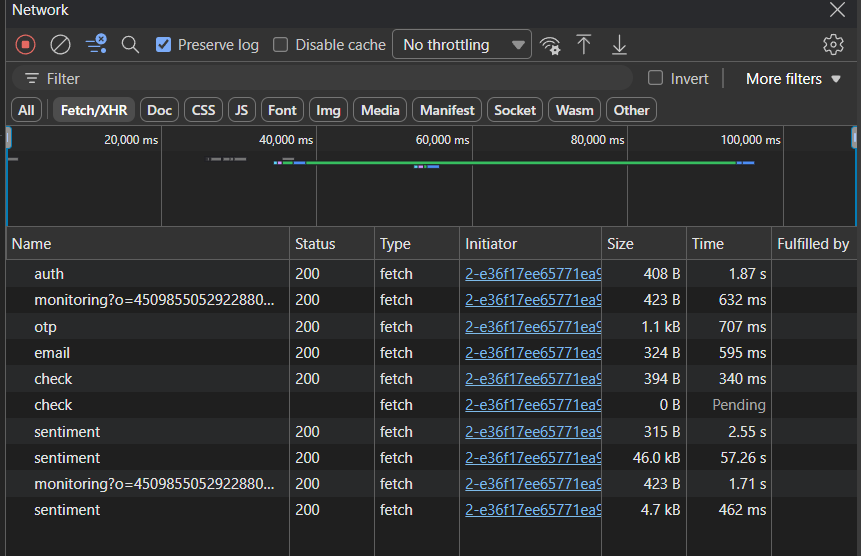
Task: Click import HAR file upload arrow
Action: [584, 44]
